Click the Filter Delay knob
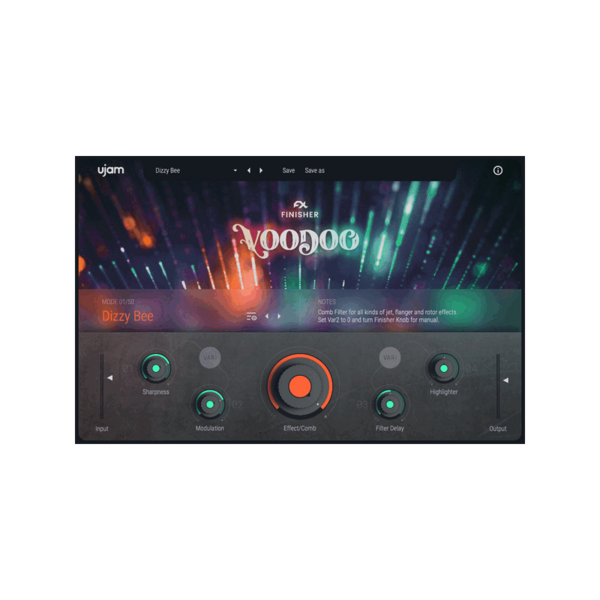Image resolution: width=600 pixels, height=600 pixels. click(390, 404)
